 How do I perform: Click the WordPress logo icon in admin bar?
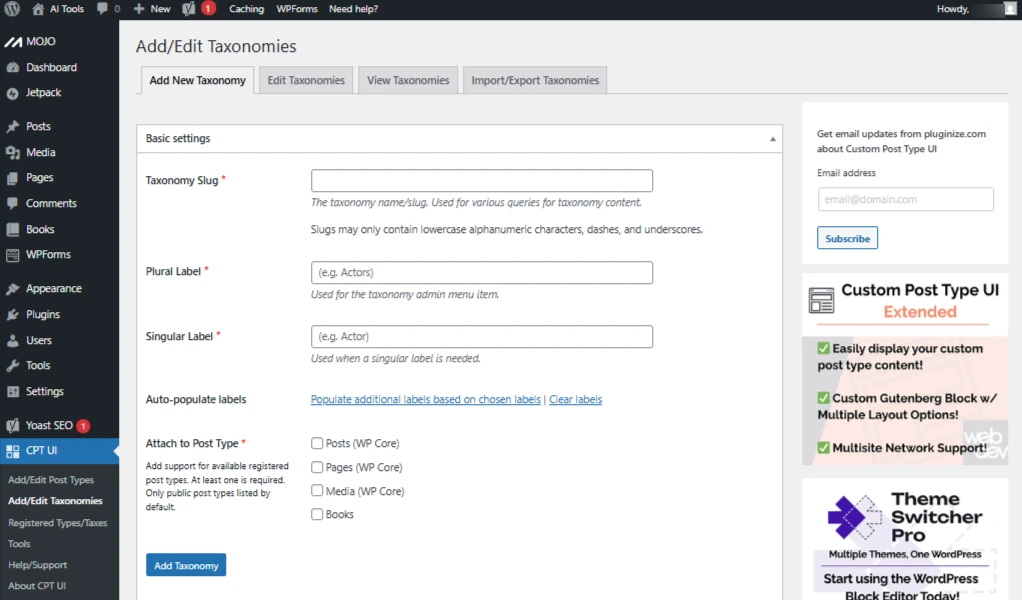tap(12, 9)
